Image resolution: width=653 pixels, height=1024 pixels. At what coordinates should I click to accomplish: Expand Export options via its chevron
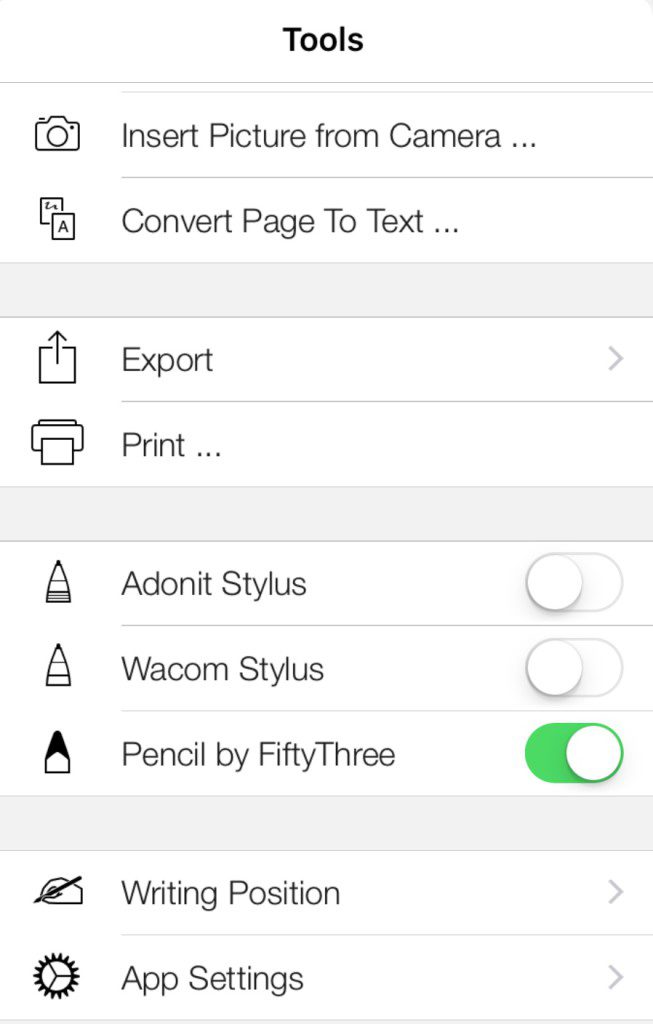pos(615,359)
